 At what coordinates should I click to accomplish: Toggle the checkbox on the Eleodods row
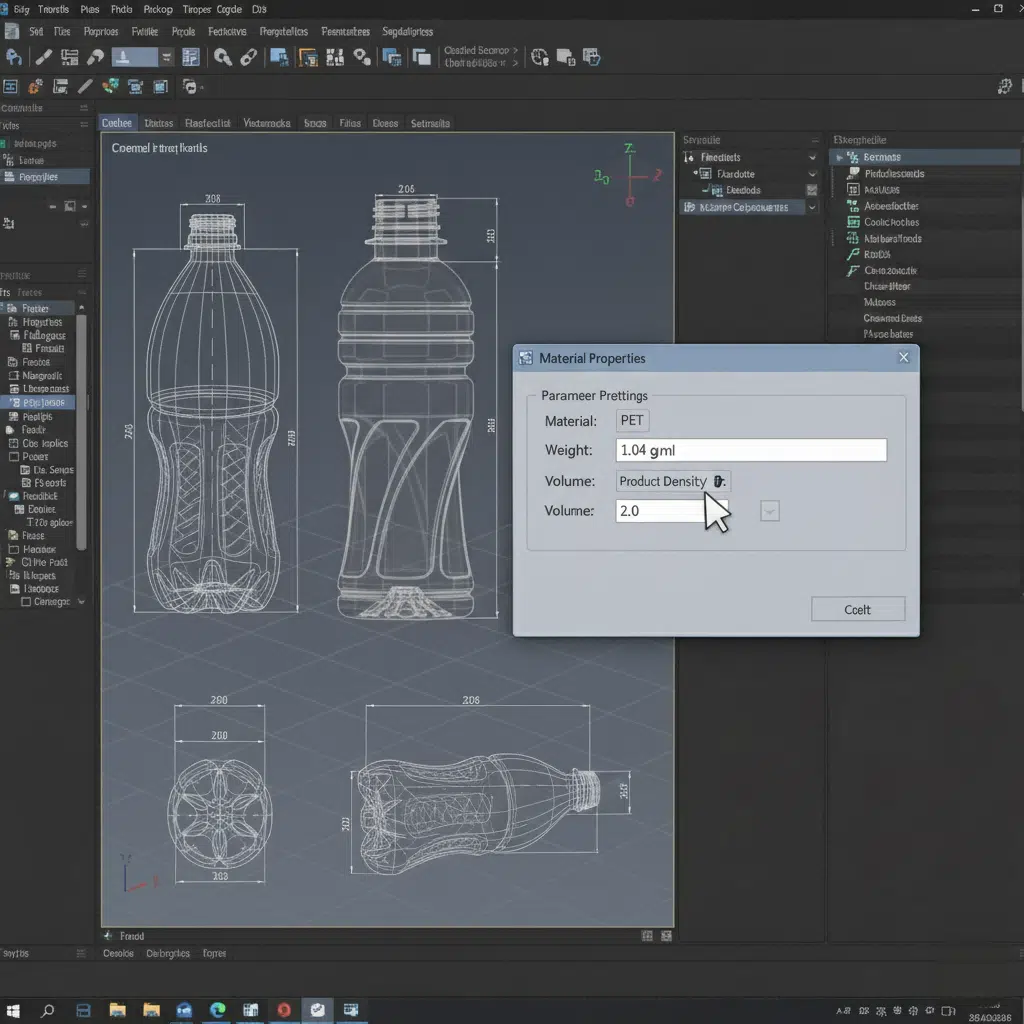(811, 190)
